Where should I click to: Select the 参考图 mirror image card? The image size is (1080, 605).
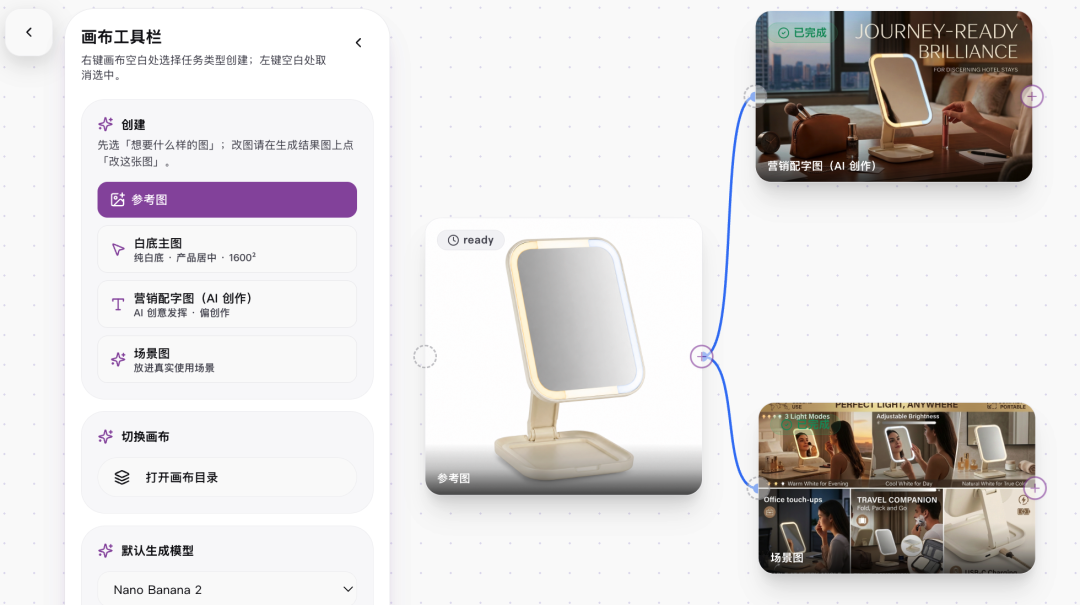point(563,356)
